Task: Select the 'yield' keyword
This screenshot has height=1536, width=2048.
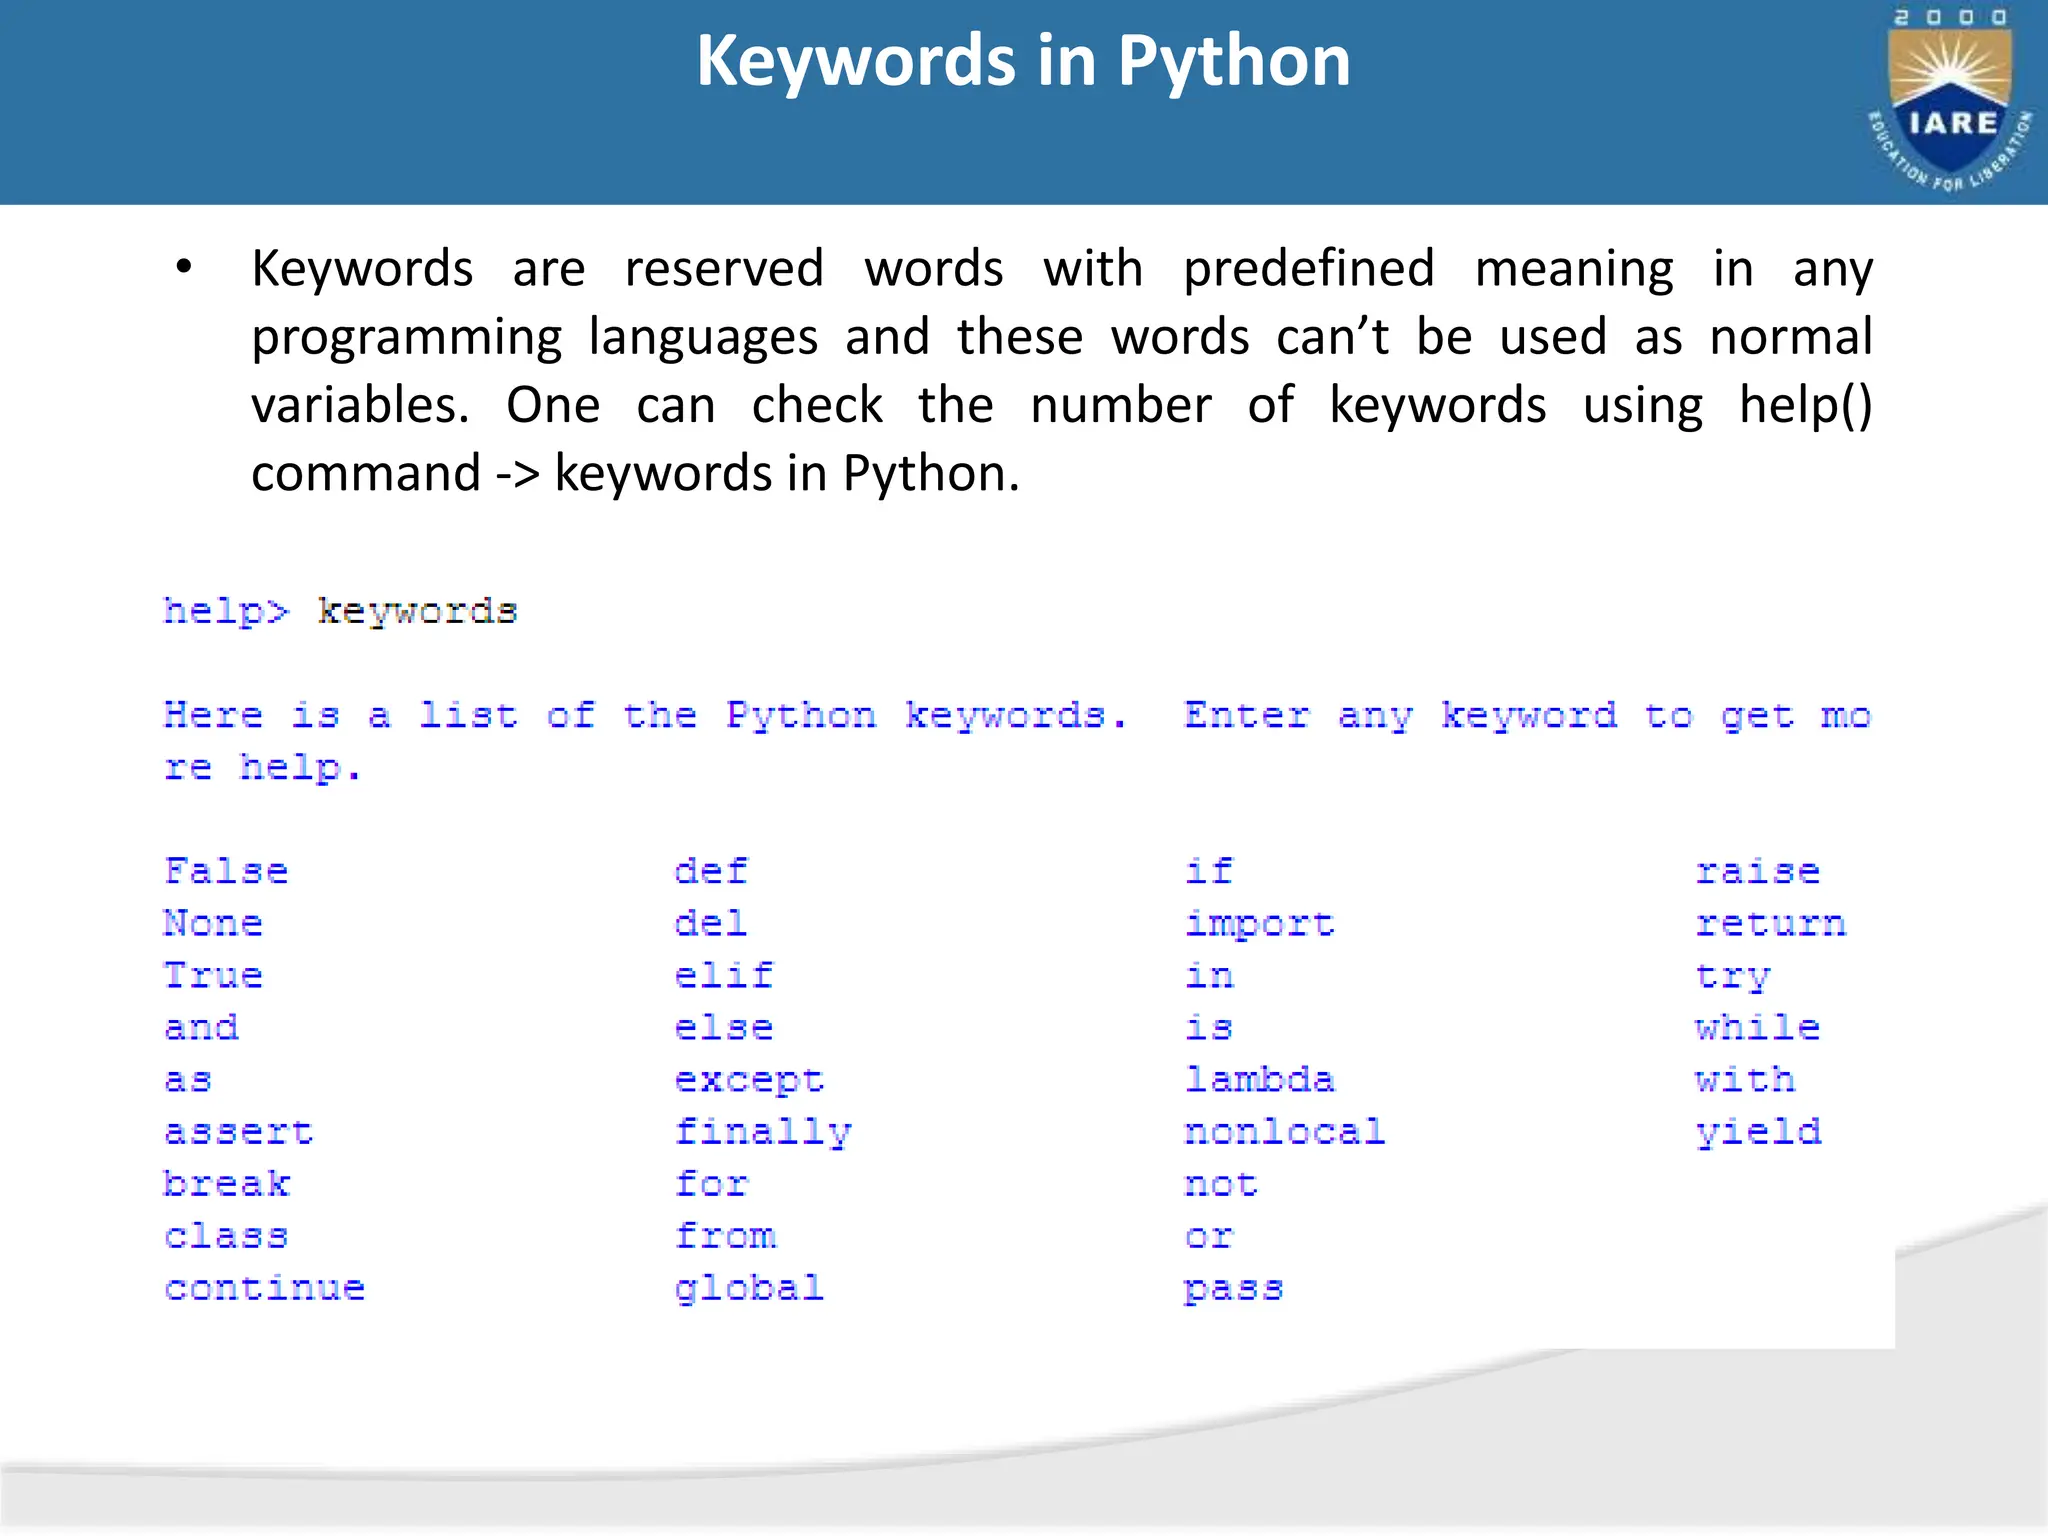Action: (1758, 1132)
